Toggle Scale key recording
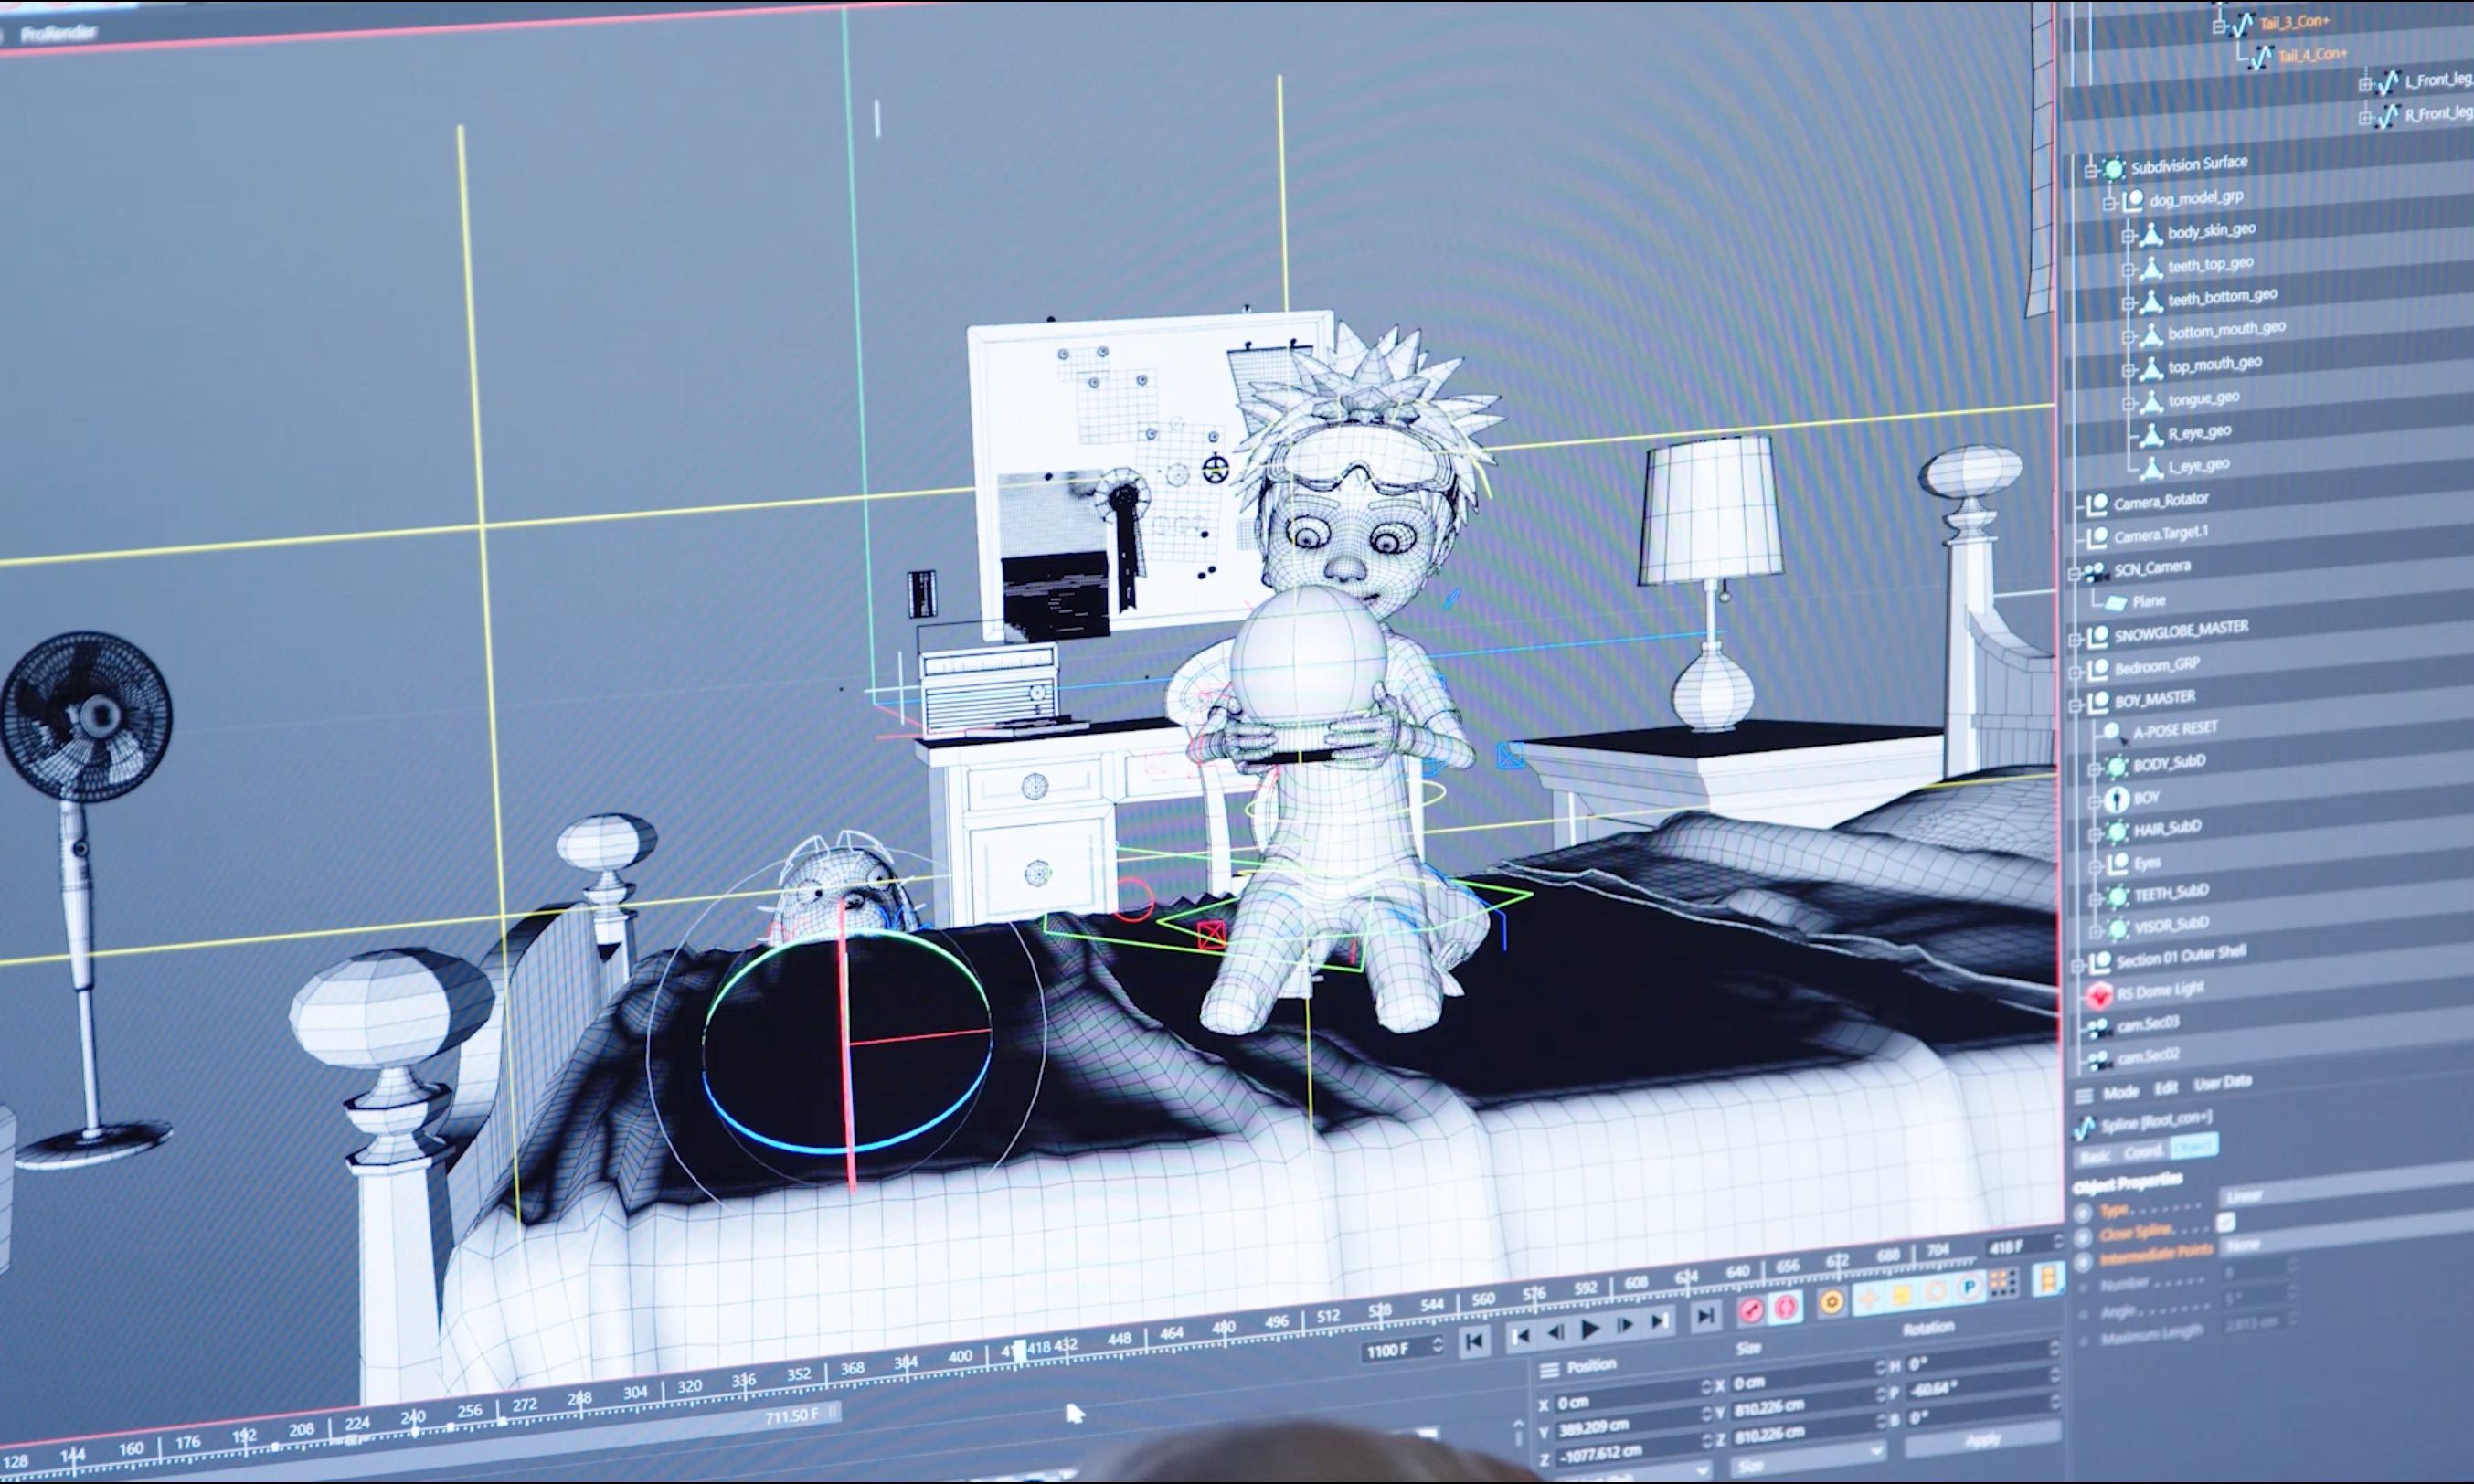 tap(1901, 1294)
